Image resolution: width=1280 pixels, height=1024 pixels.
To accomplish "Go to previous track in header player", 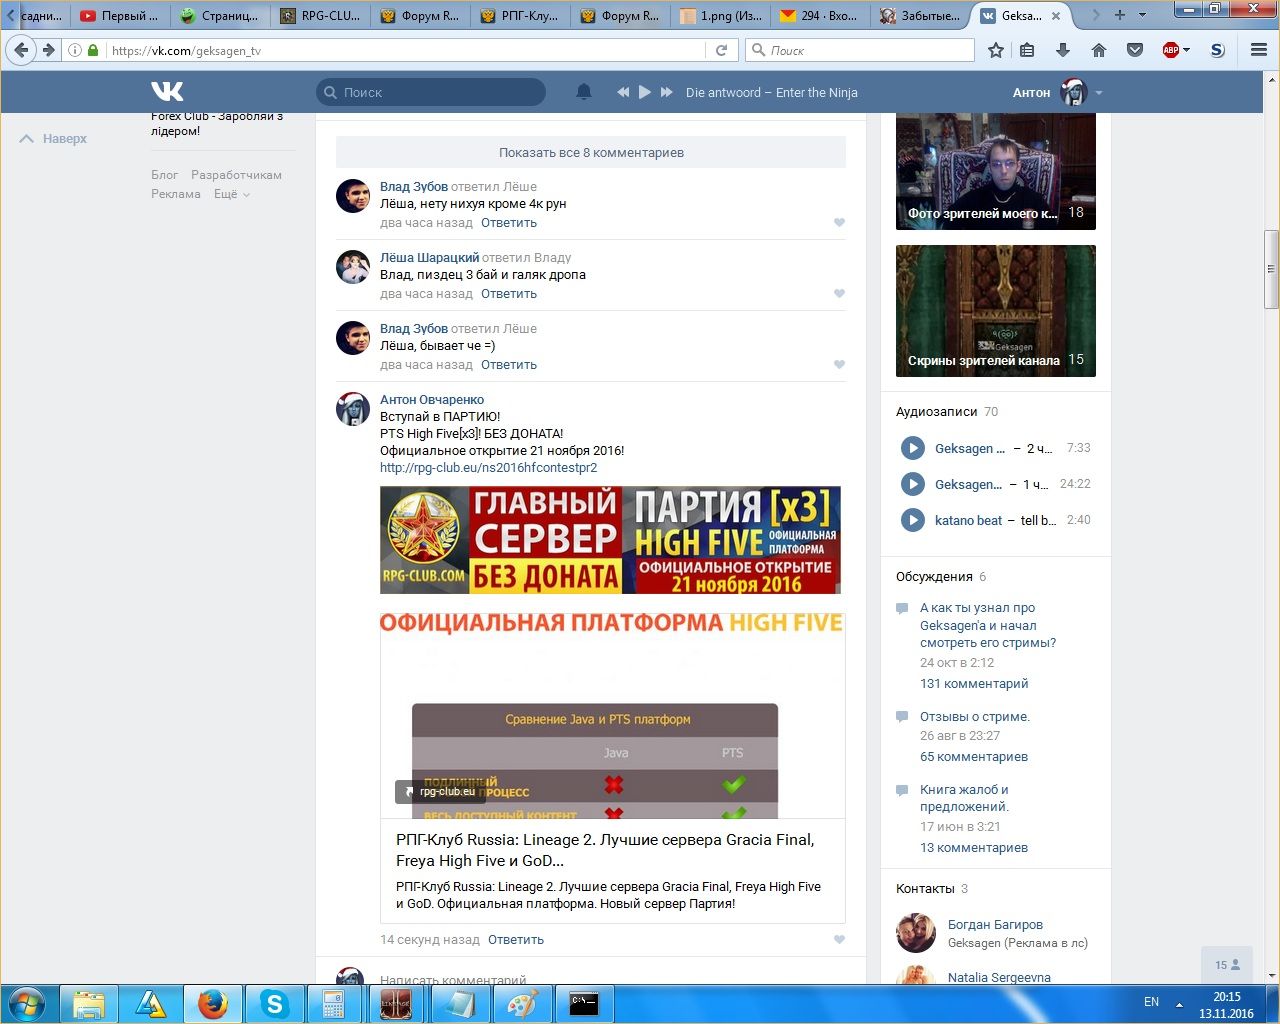I will (623, 92).
